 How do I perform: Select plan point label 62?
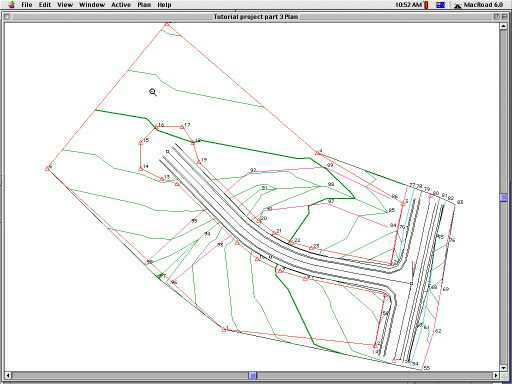(x=438, y=331)
